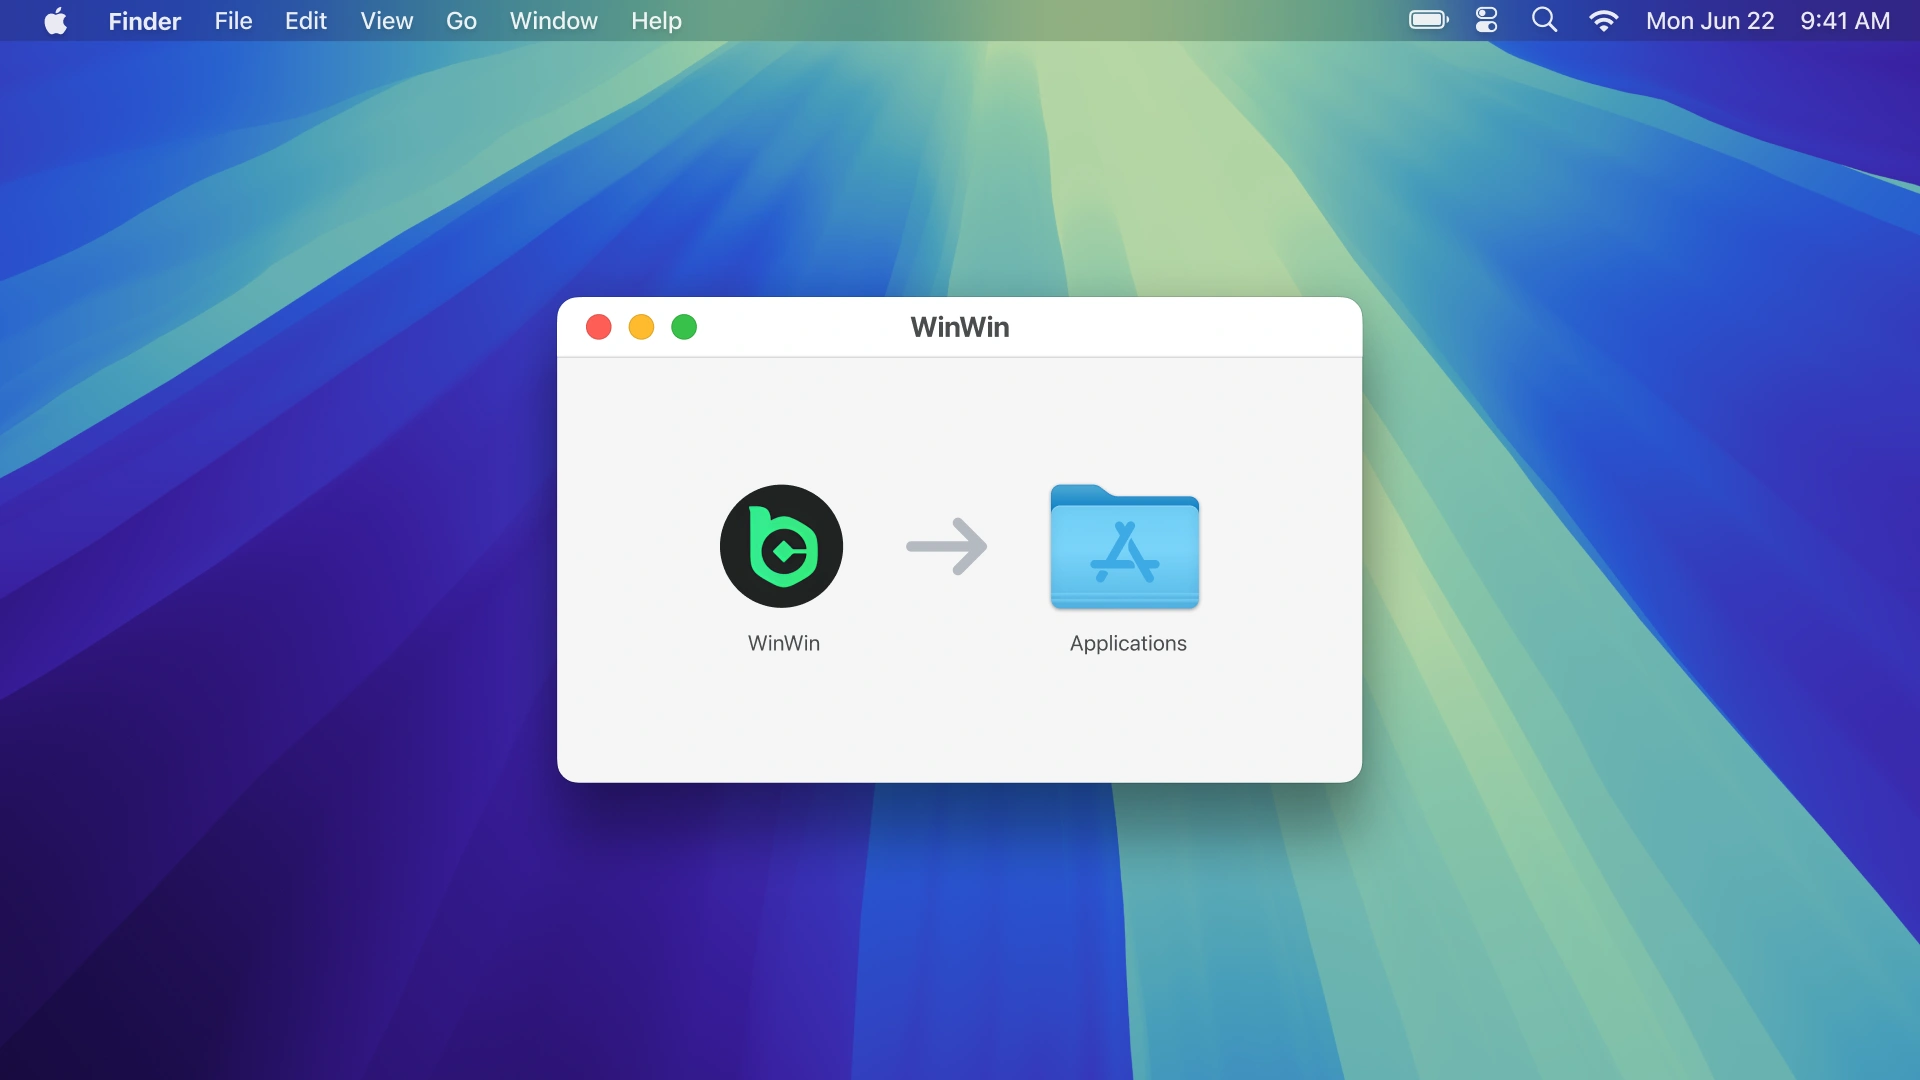The width and height of the screenshot is (1920, 1080).
Task: Click the date Mon Jun 22 in menu bar
Action: coord(1710,20)
